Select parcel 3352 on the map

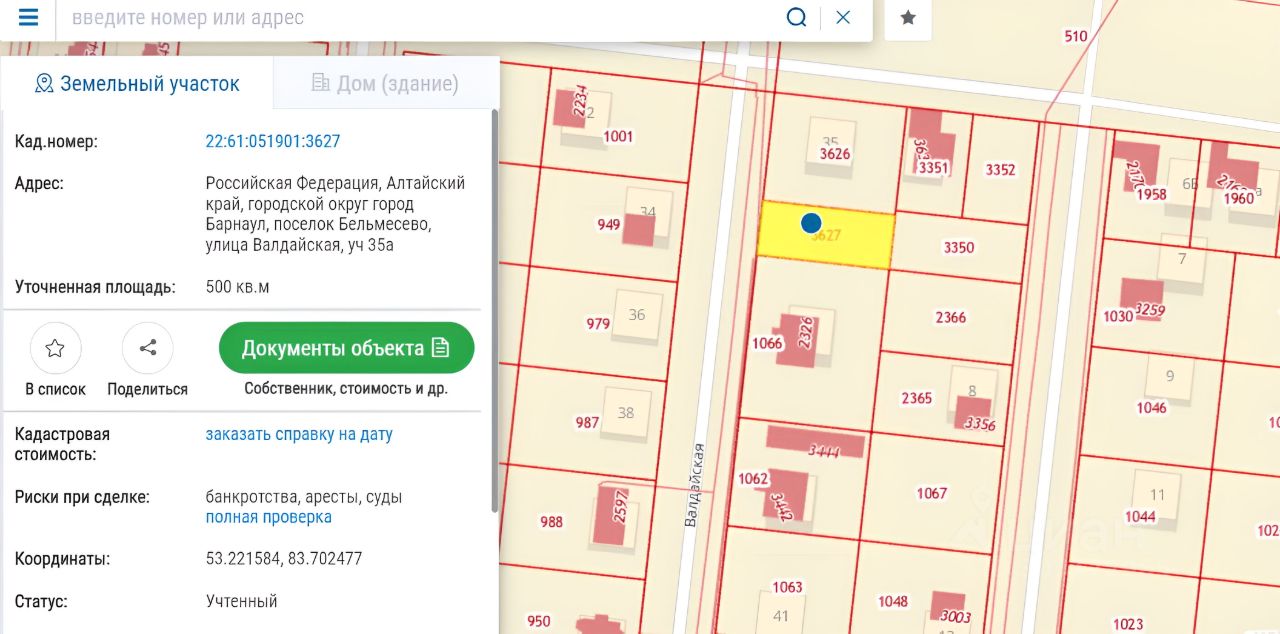tap(1000, 169)
